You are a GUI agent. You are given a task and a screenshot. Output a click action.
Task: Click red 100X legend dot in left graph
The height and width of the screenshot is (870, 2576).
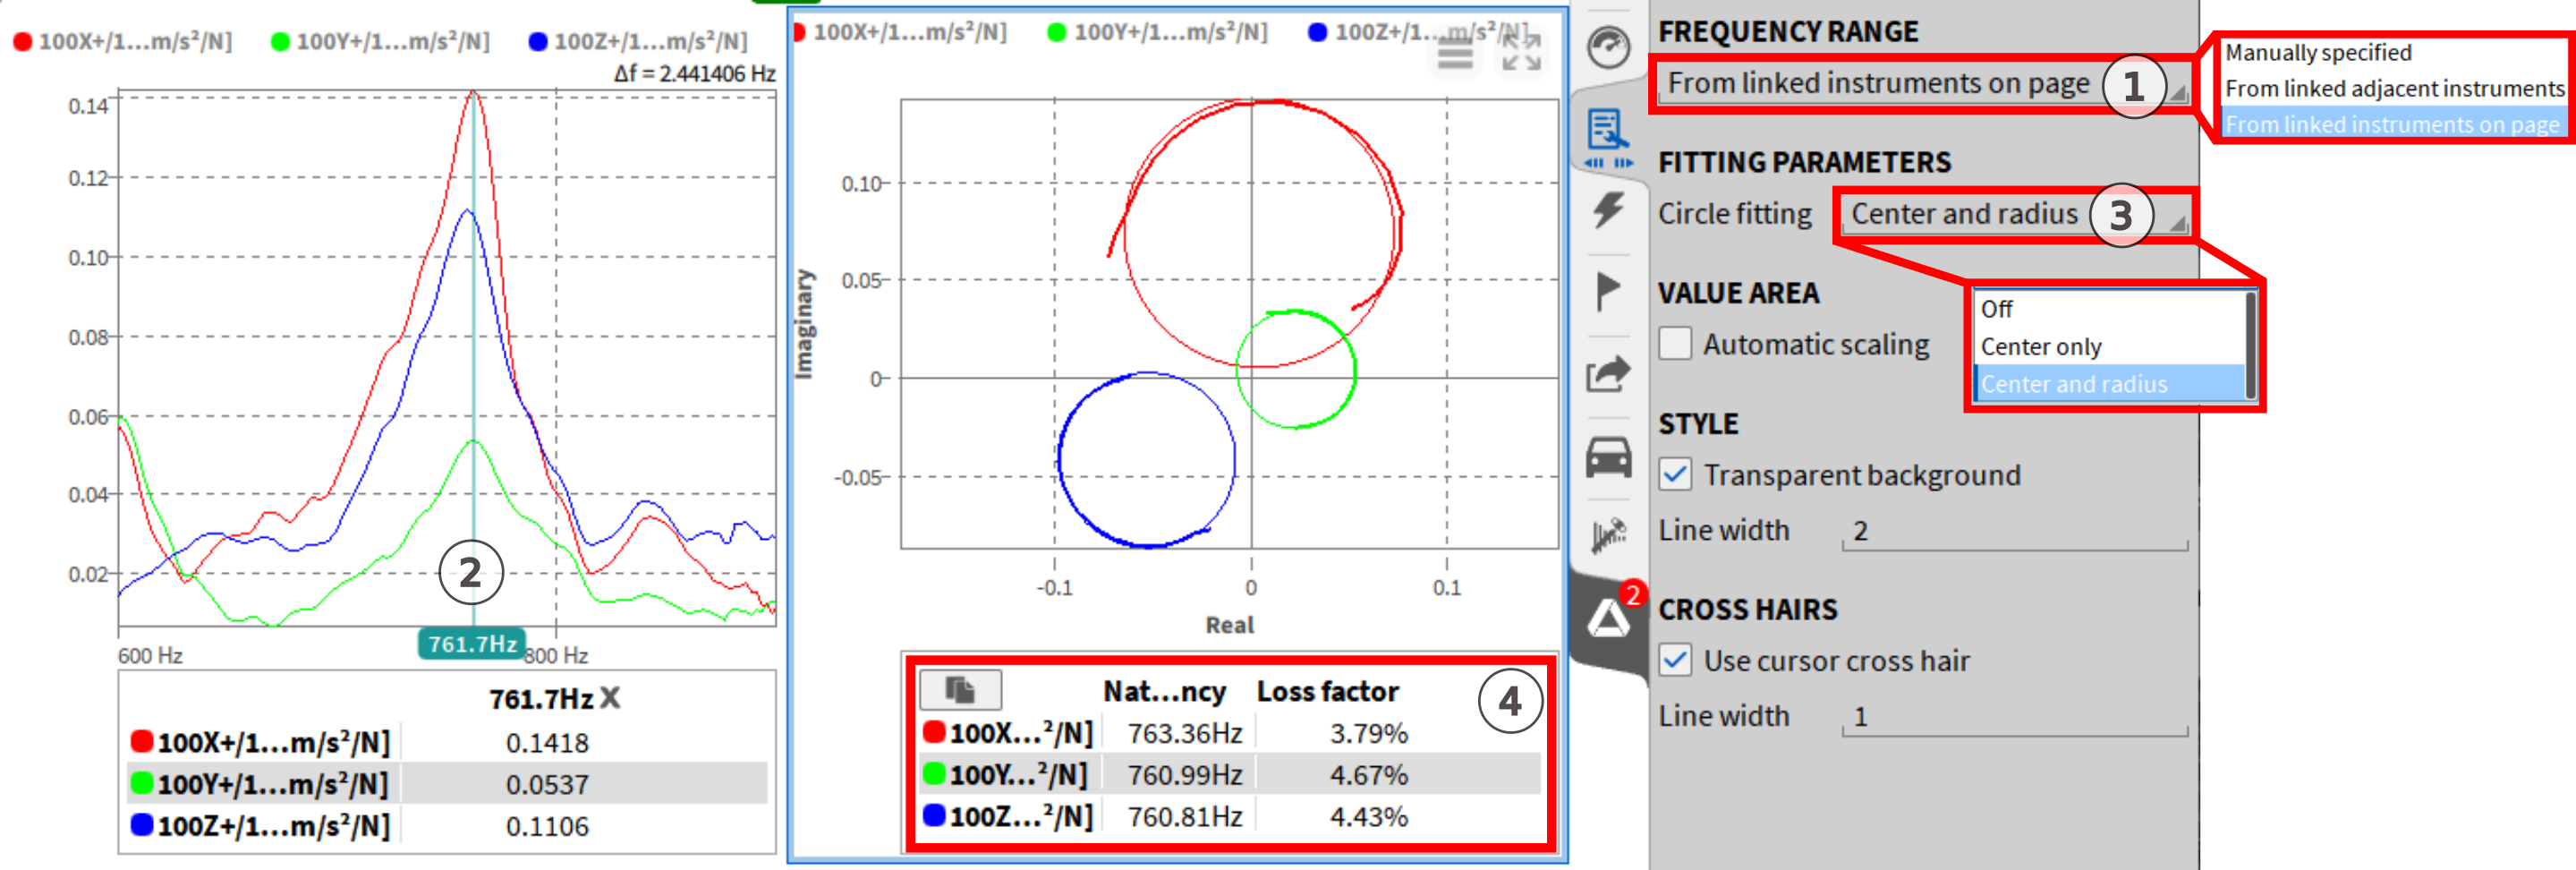(22, 42)
